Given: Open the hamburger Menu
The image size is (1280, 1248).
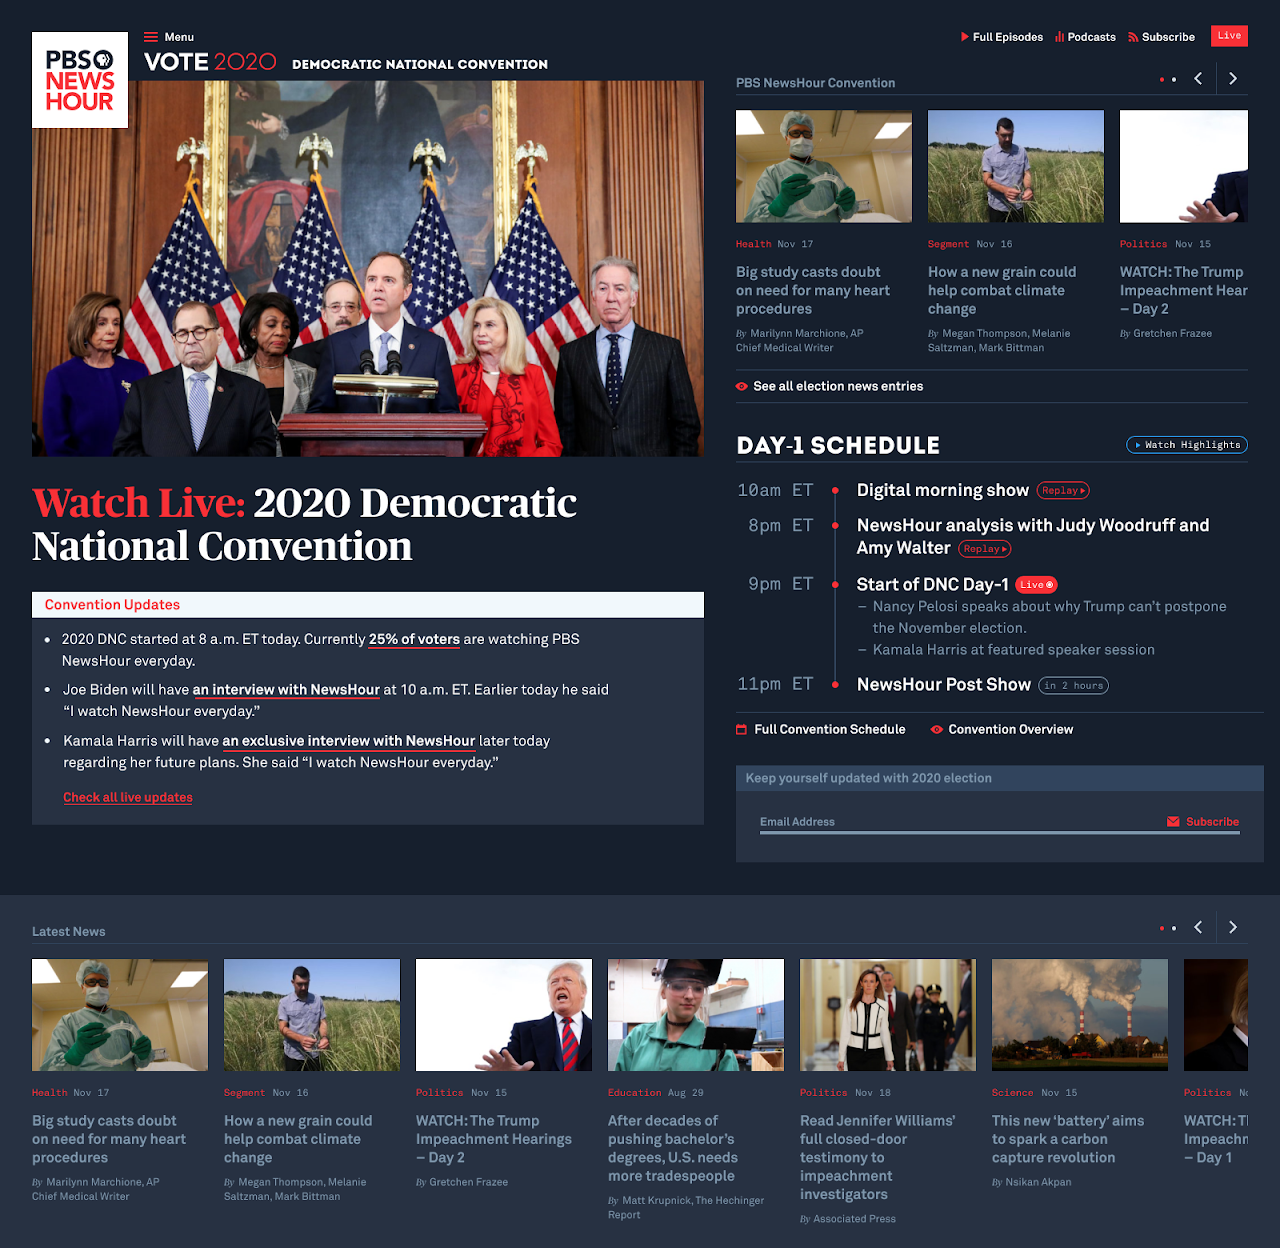Looking at the screenshot, I should (x=168, y=37).
